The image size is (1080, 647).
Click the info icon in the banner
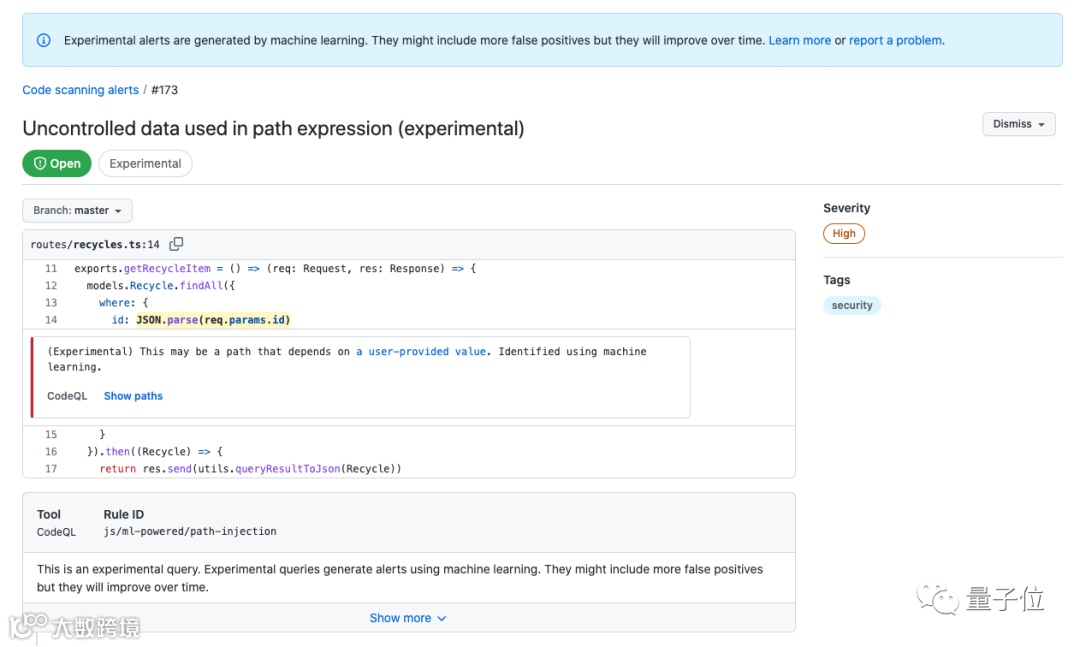pyautogui.click(x=44, y=41)
